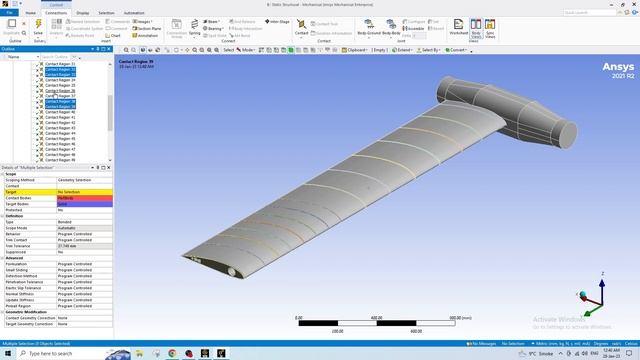The image size is (640, 360).
Task: Open the Home ribbon tab
Action: coord(31,13)
